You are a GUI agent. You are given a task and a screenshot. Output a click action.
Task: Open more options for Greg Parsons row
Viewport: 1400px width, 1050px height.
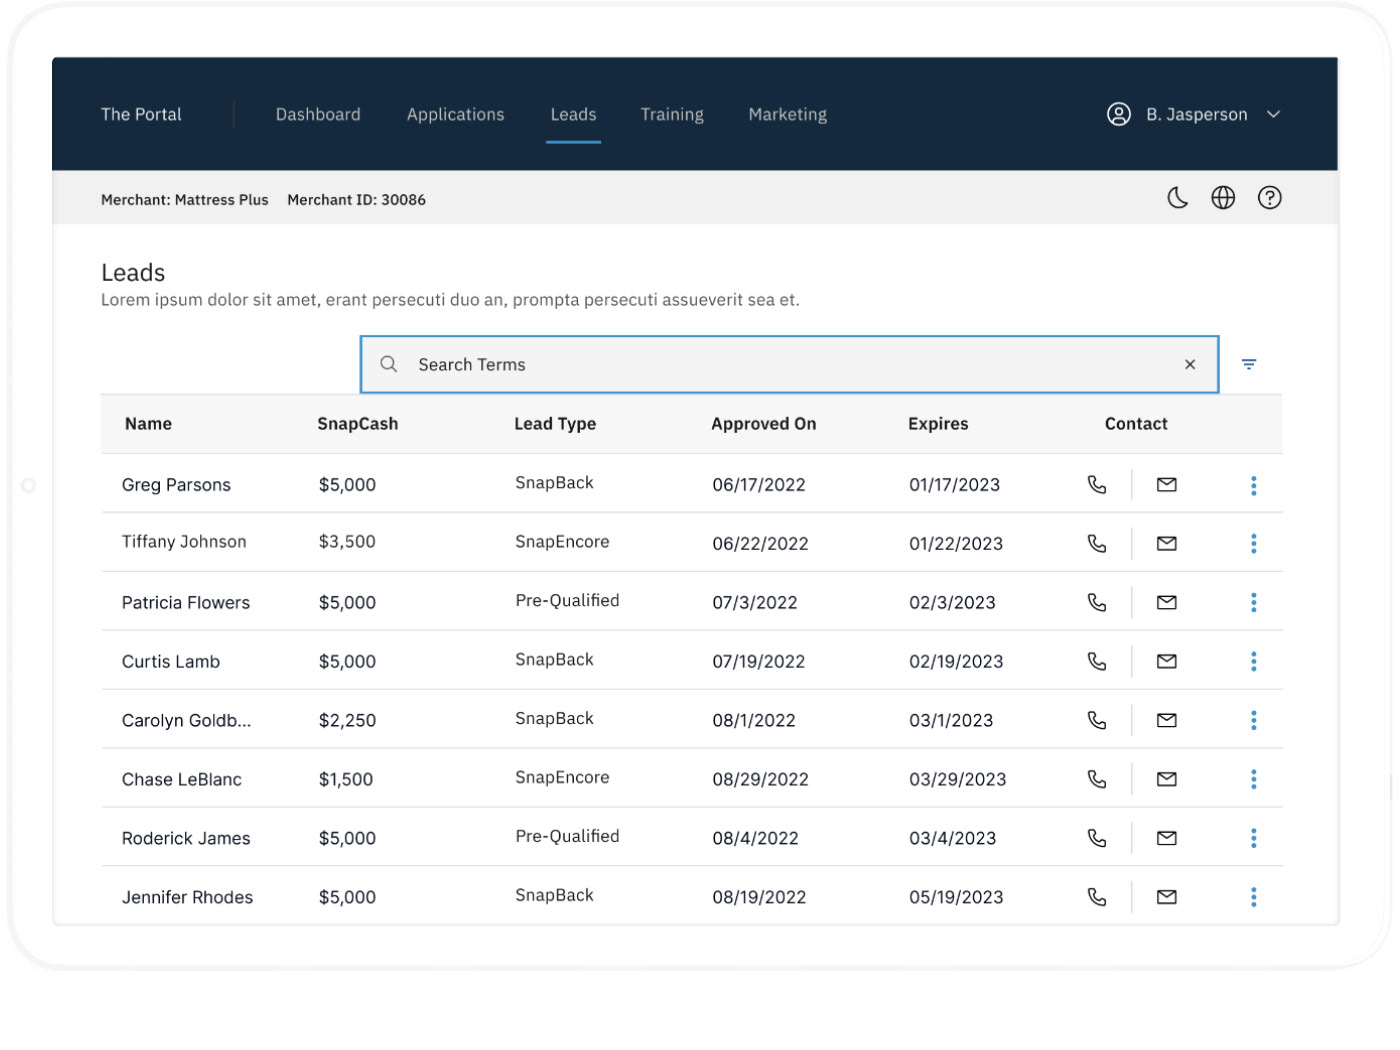pyautogui.click(x=1253, y=486)
